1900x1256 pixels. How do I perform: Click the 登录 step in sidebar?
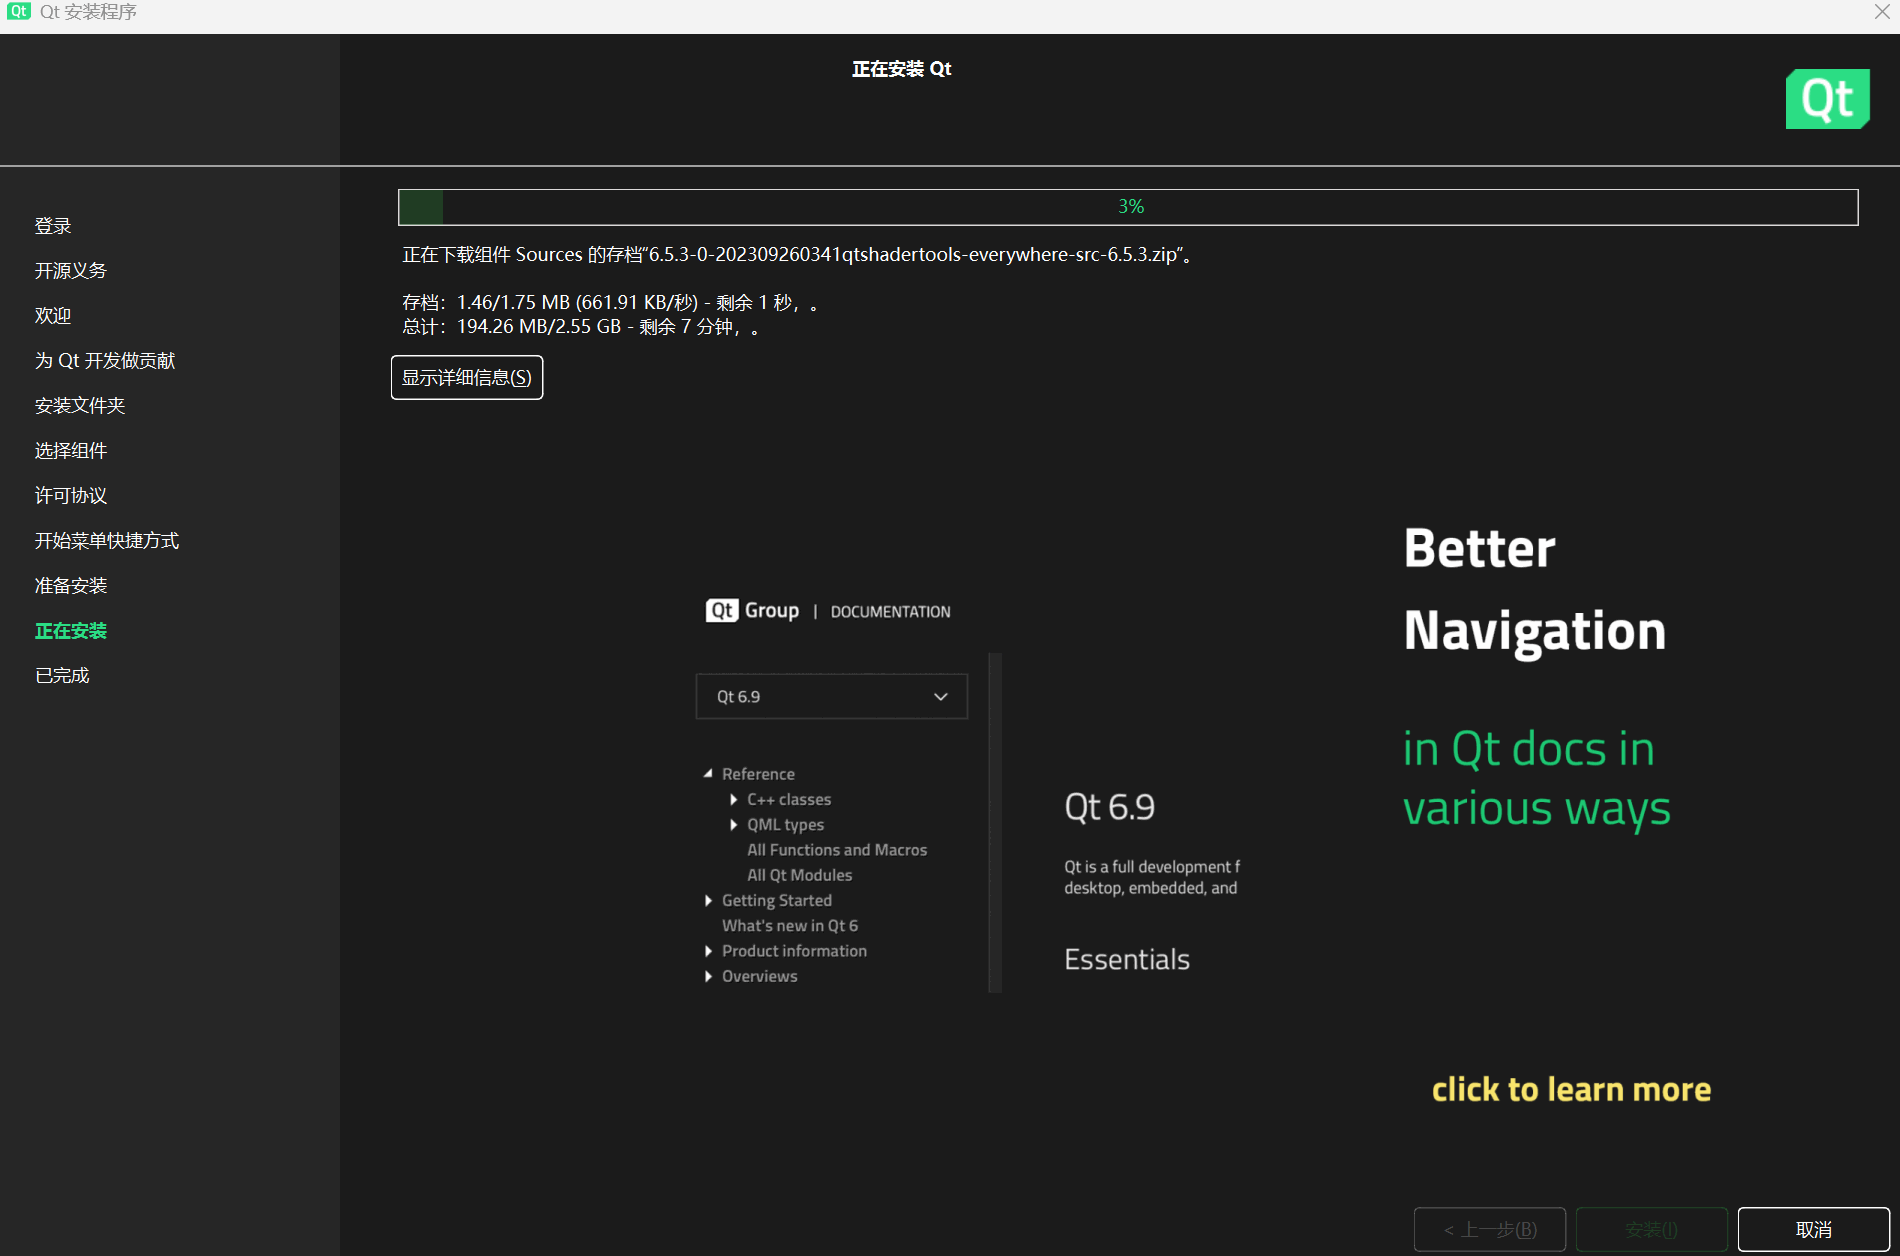tap(53, 226)
